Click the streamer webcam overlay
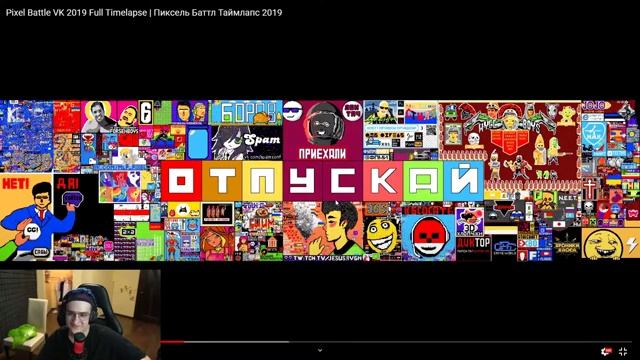The image size is (640, 360). (80, 314)
